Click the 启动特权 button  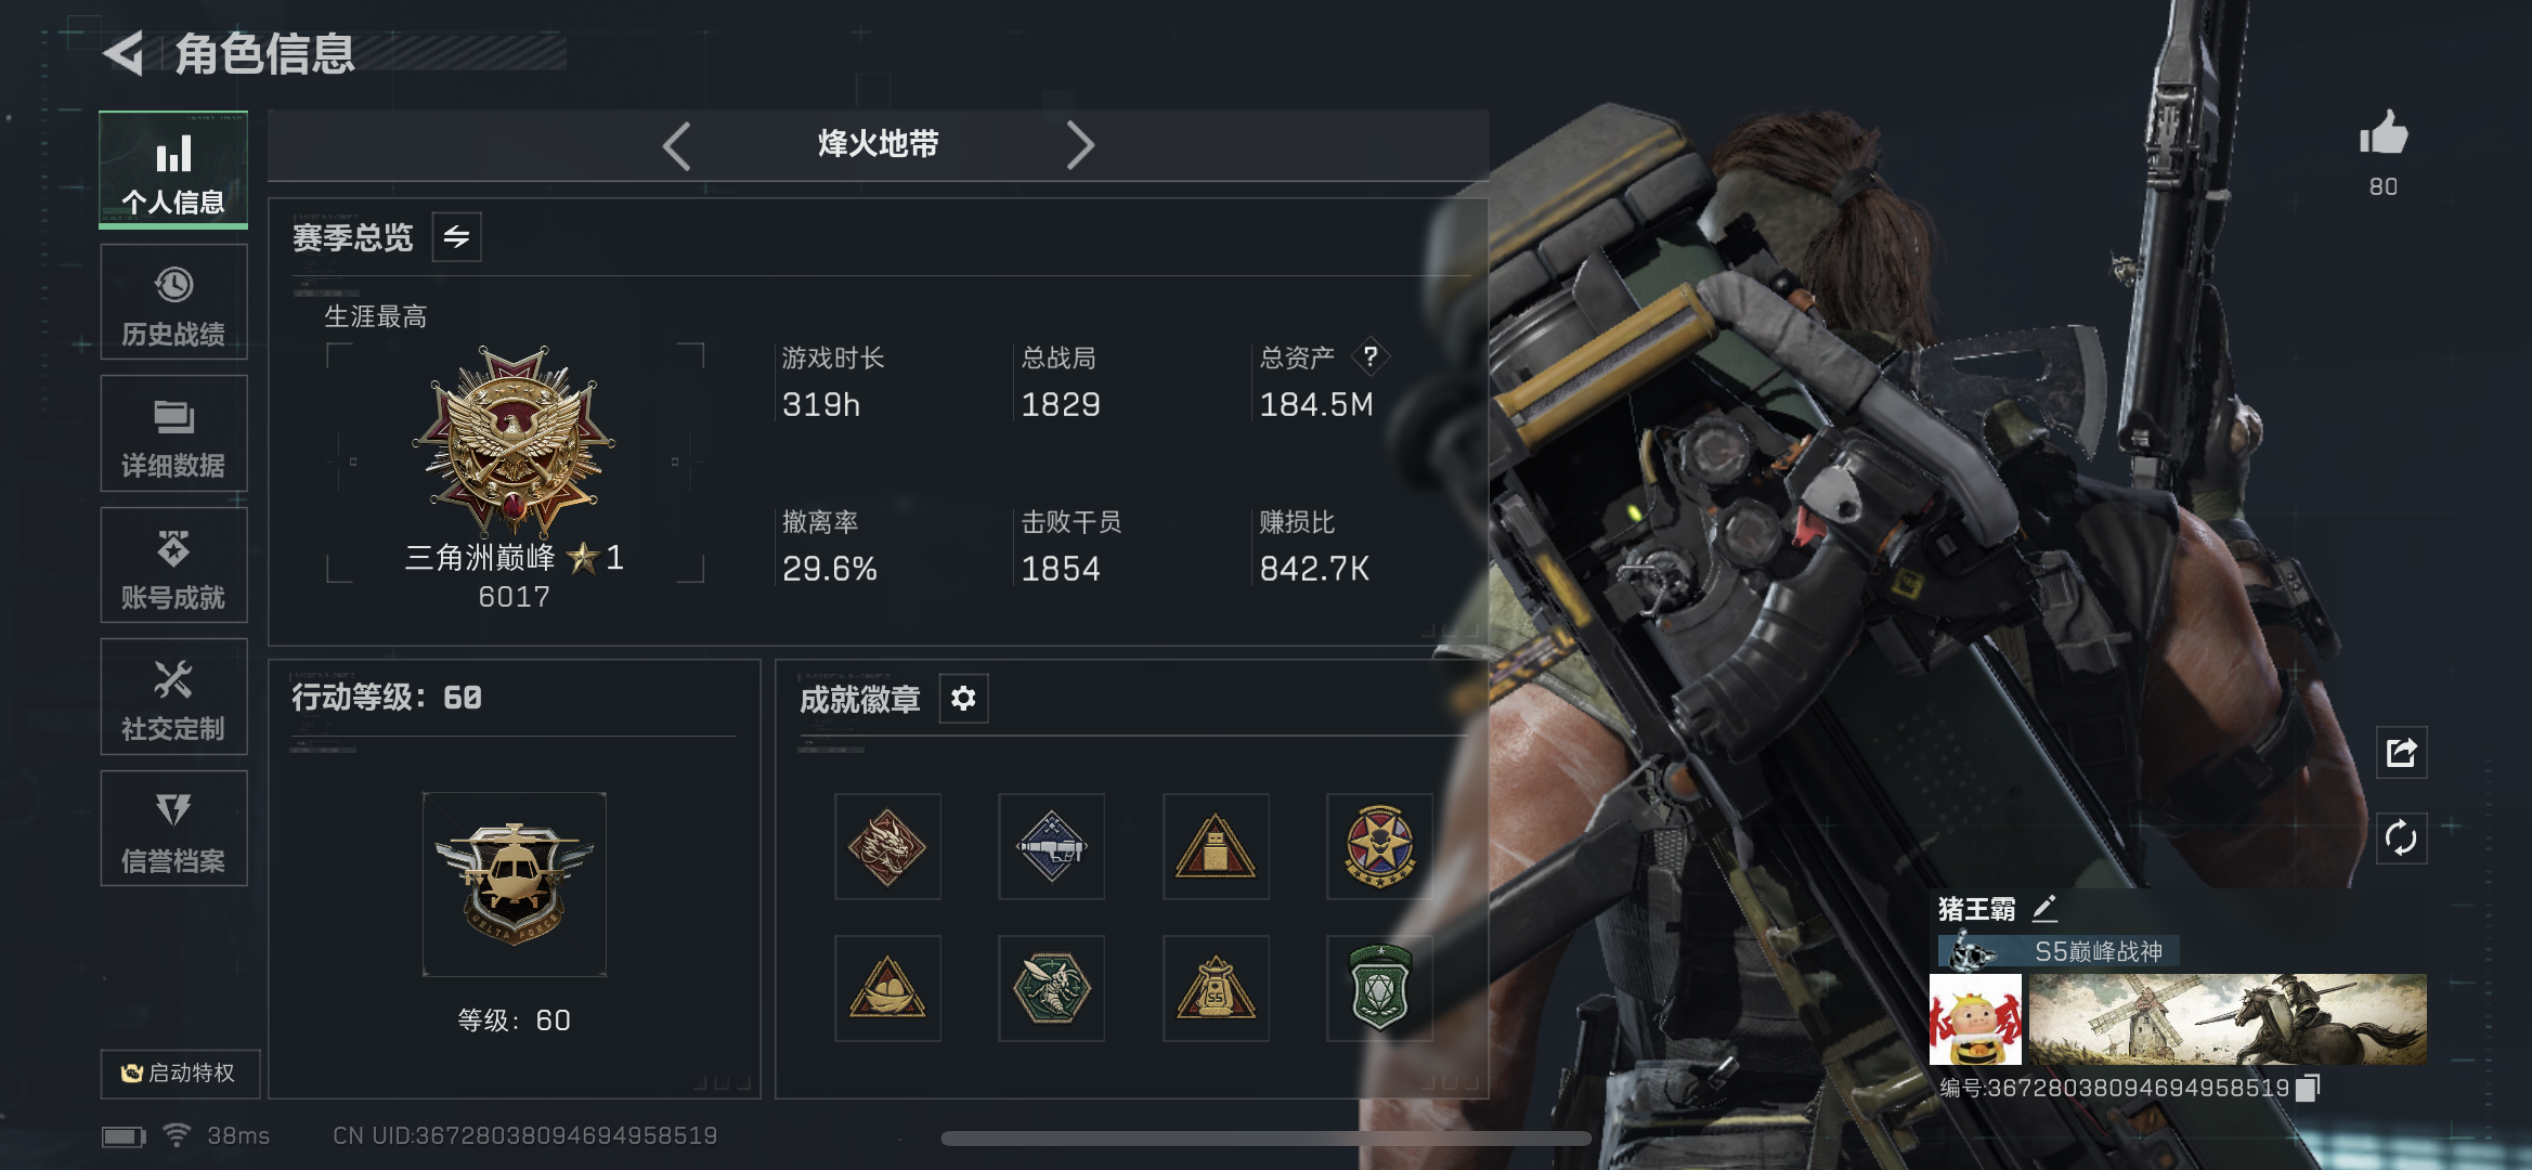[x=180, y=1073]
